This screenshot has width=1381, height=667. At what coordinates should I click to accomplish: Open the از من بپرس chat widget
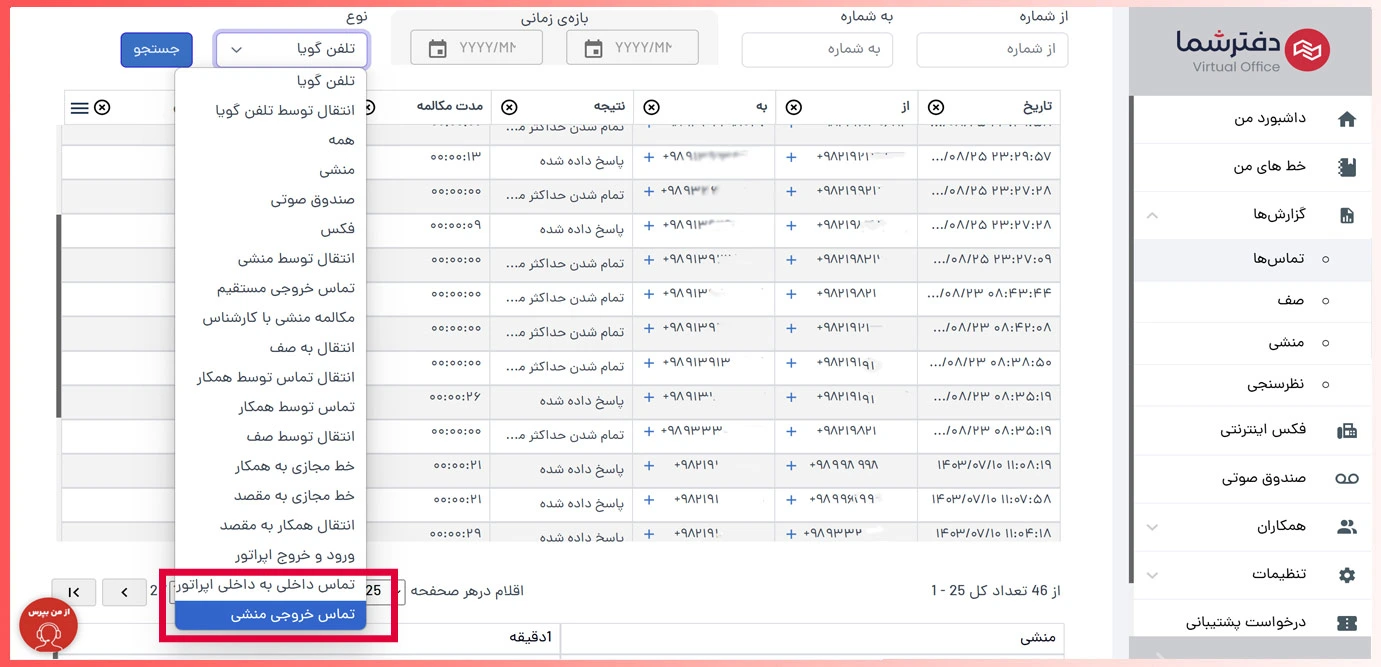pos(49,625)
